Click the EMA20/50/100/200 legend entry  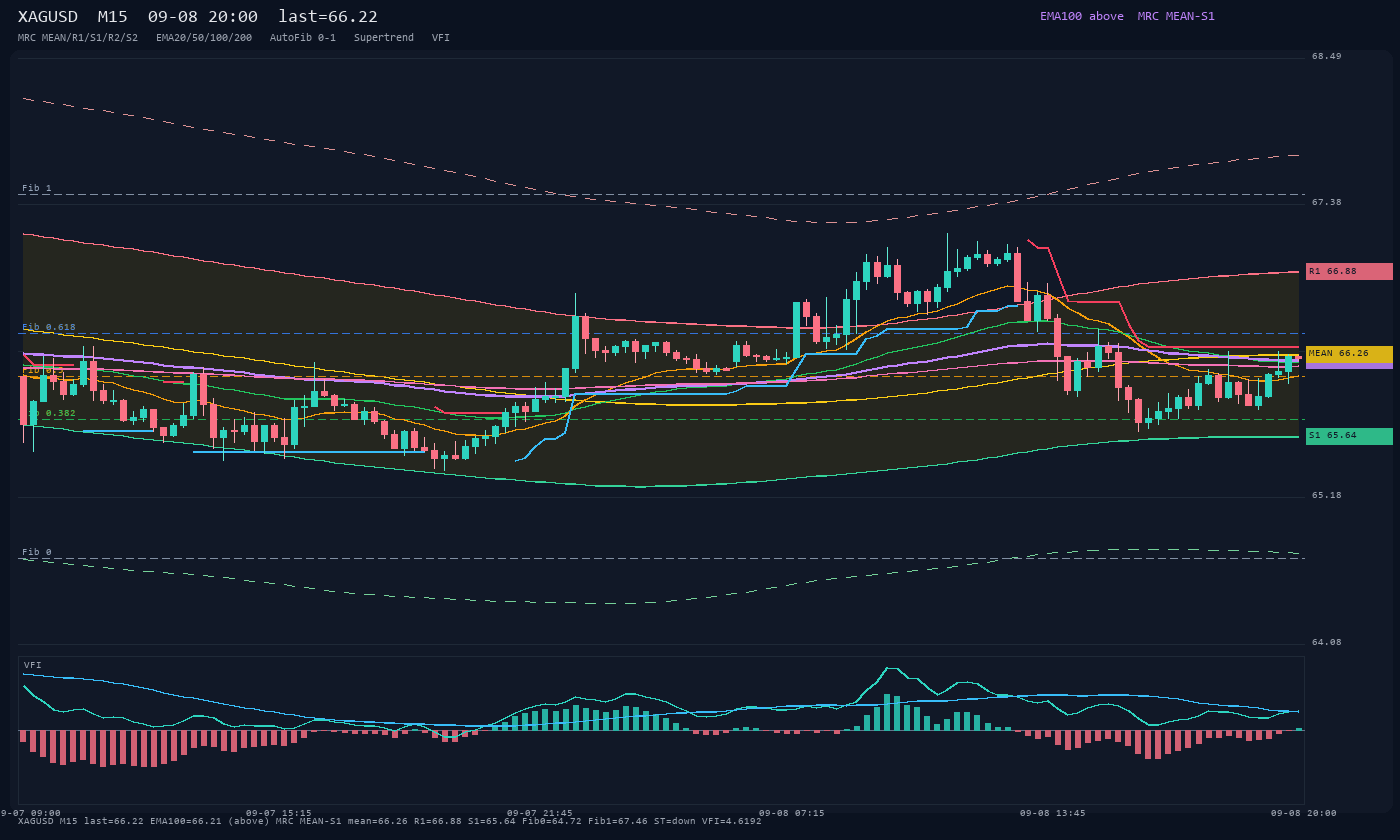(x=204, y=38)
